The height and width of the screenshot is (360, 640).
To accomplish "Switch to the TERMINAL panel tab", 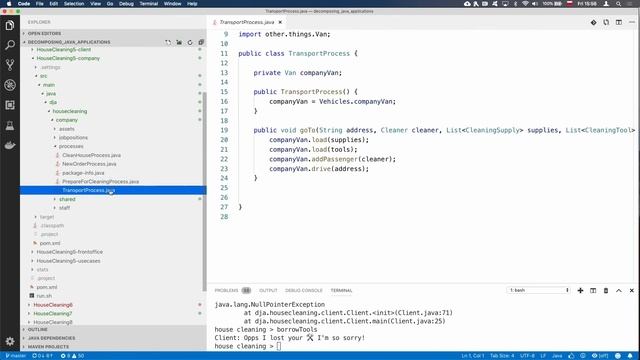I will click(341, 290).
